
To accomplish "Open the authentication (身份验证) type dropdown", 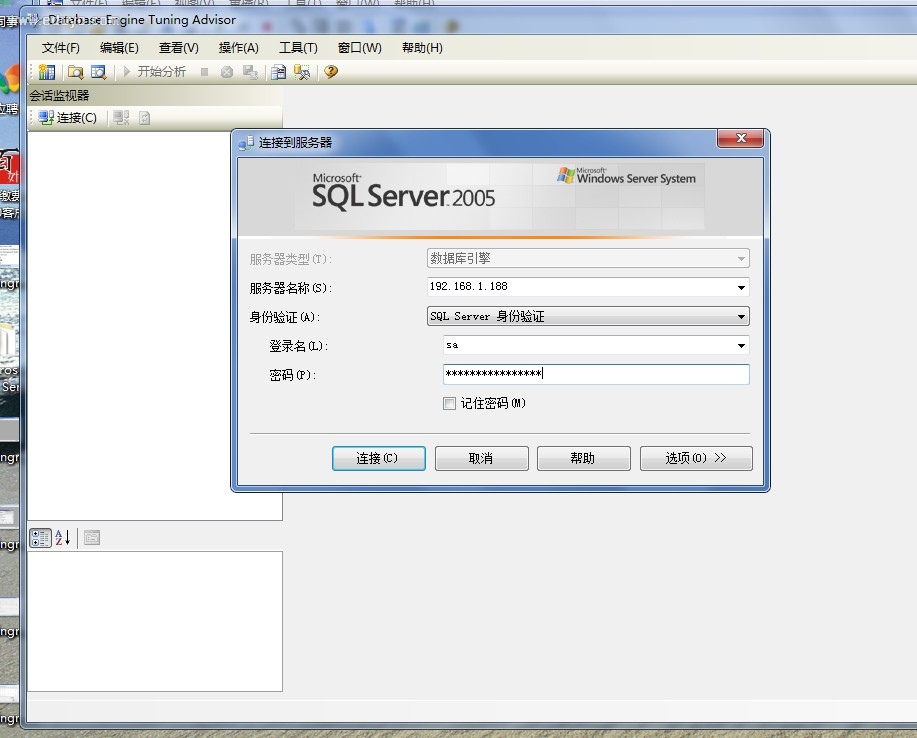I will tap(741, 317).
